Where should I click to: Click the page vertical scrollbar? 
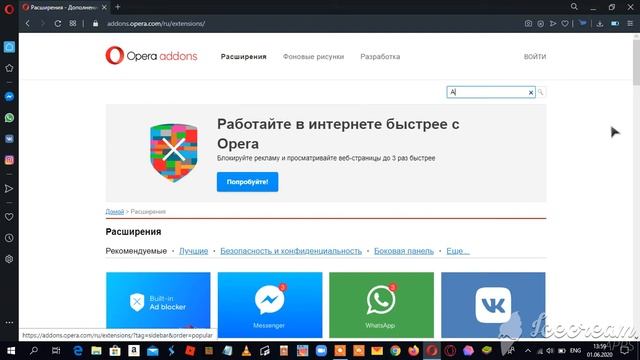(x=636, y=61)
